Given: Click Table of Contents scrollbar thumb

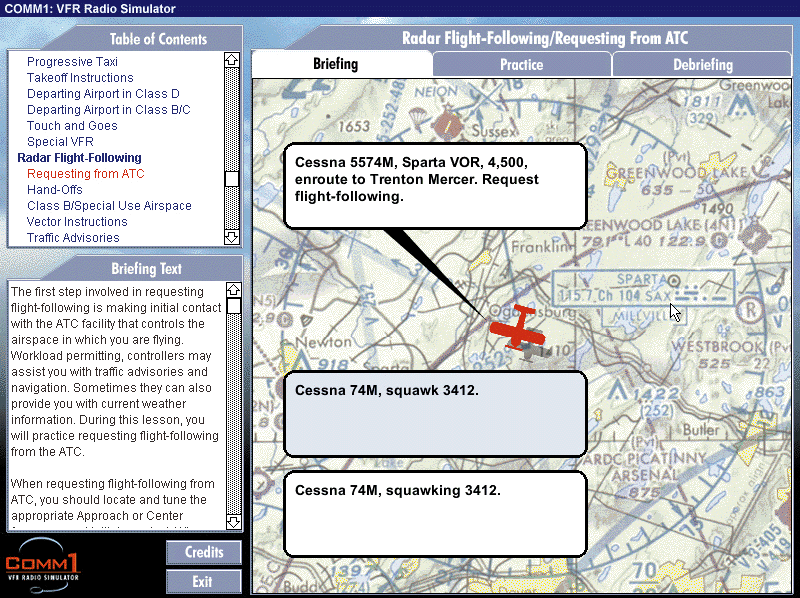Looking at the screenshot, I should click(232, 179).
